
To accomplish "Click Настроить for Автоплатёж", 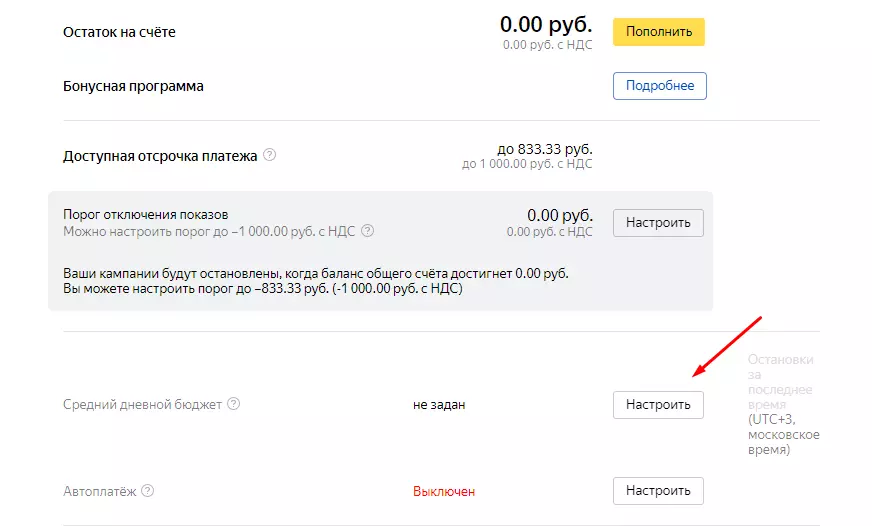I will (658, 490).
